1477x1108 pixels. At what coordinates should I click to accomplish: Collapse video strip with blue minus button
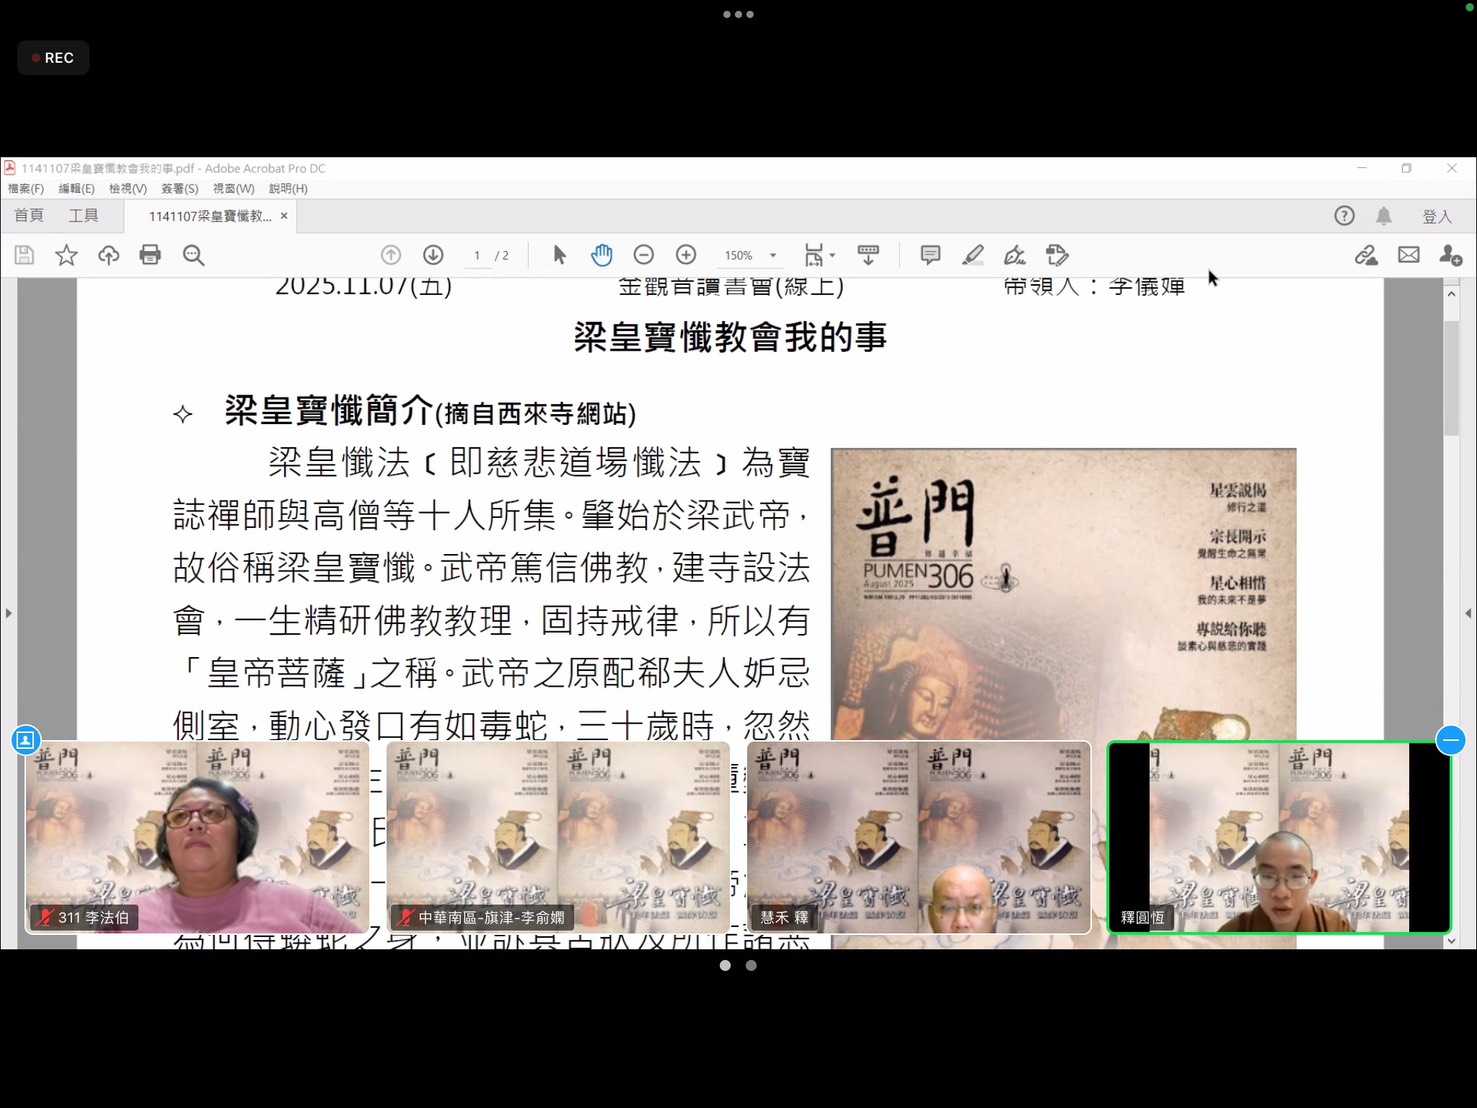(1450, 740)
